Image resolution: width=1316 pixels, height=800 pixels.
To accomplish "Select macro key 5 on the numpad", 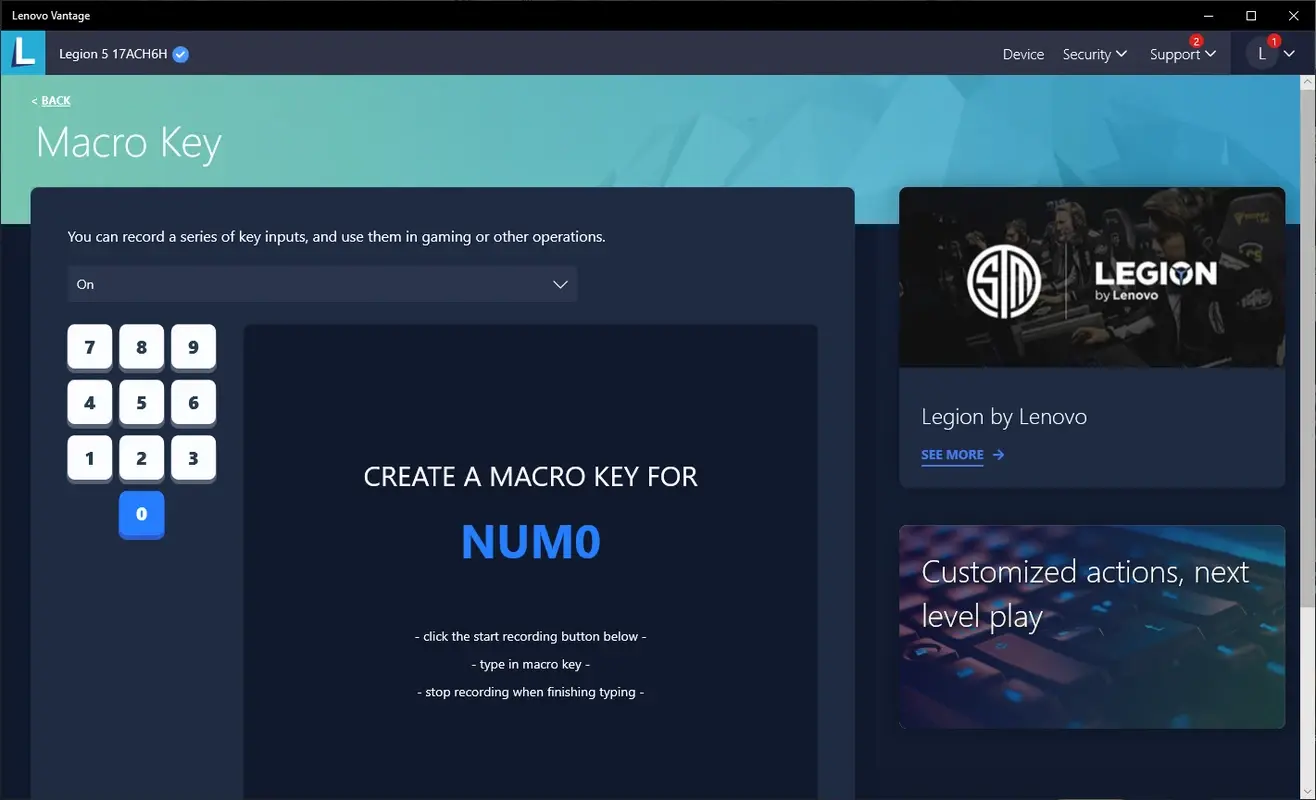I will (141, 402).
